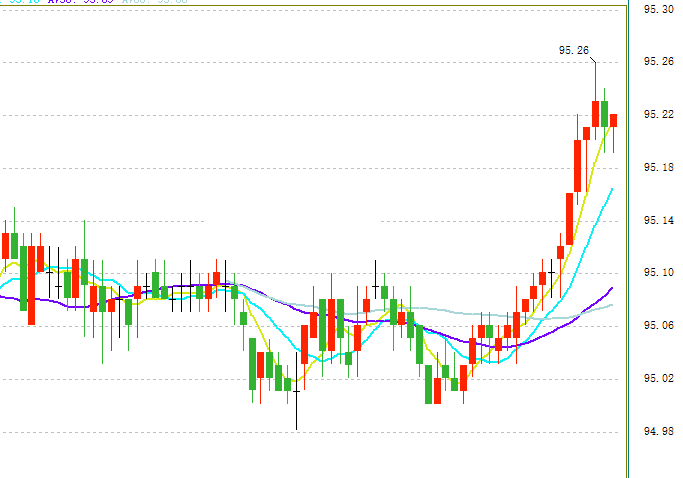Click the 95.10 price axis label
Viewport: 683px width, 478px height.
[x=657, y=273]
